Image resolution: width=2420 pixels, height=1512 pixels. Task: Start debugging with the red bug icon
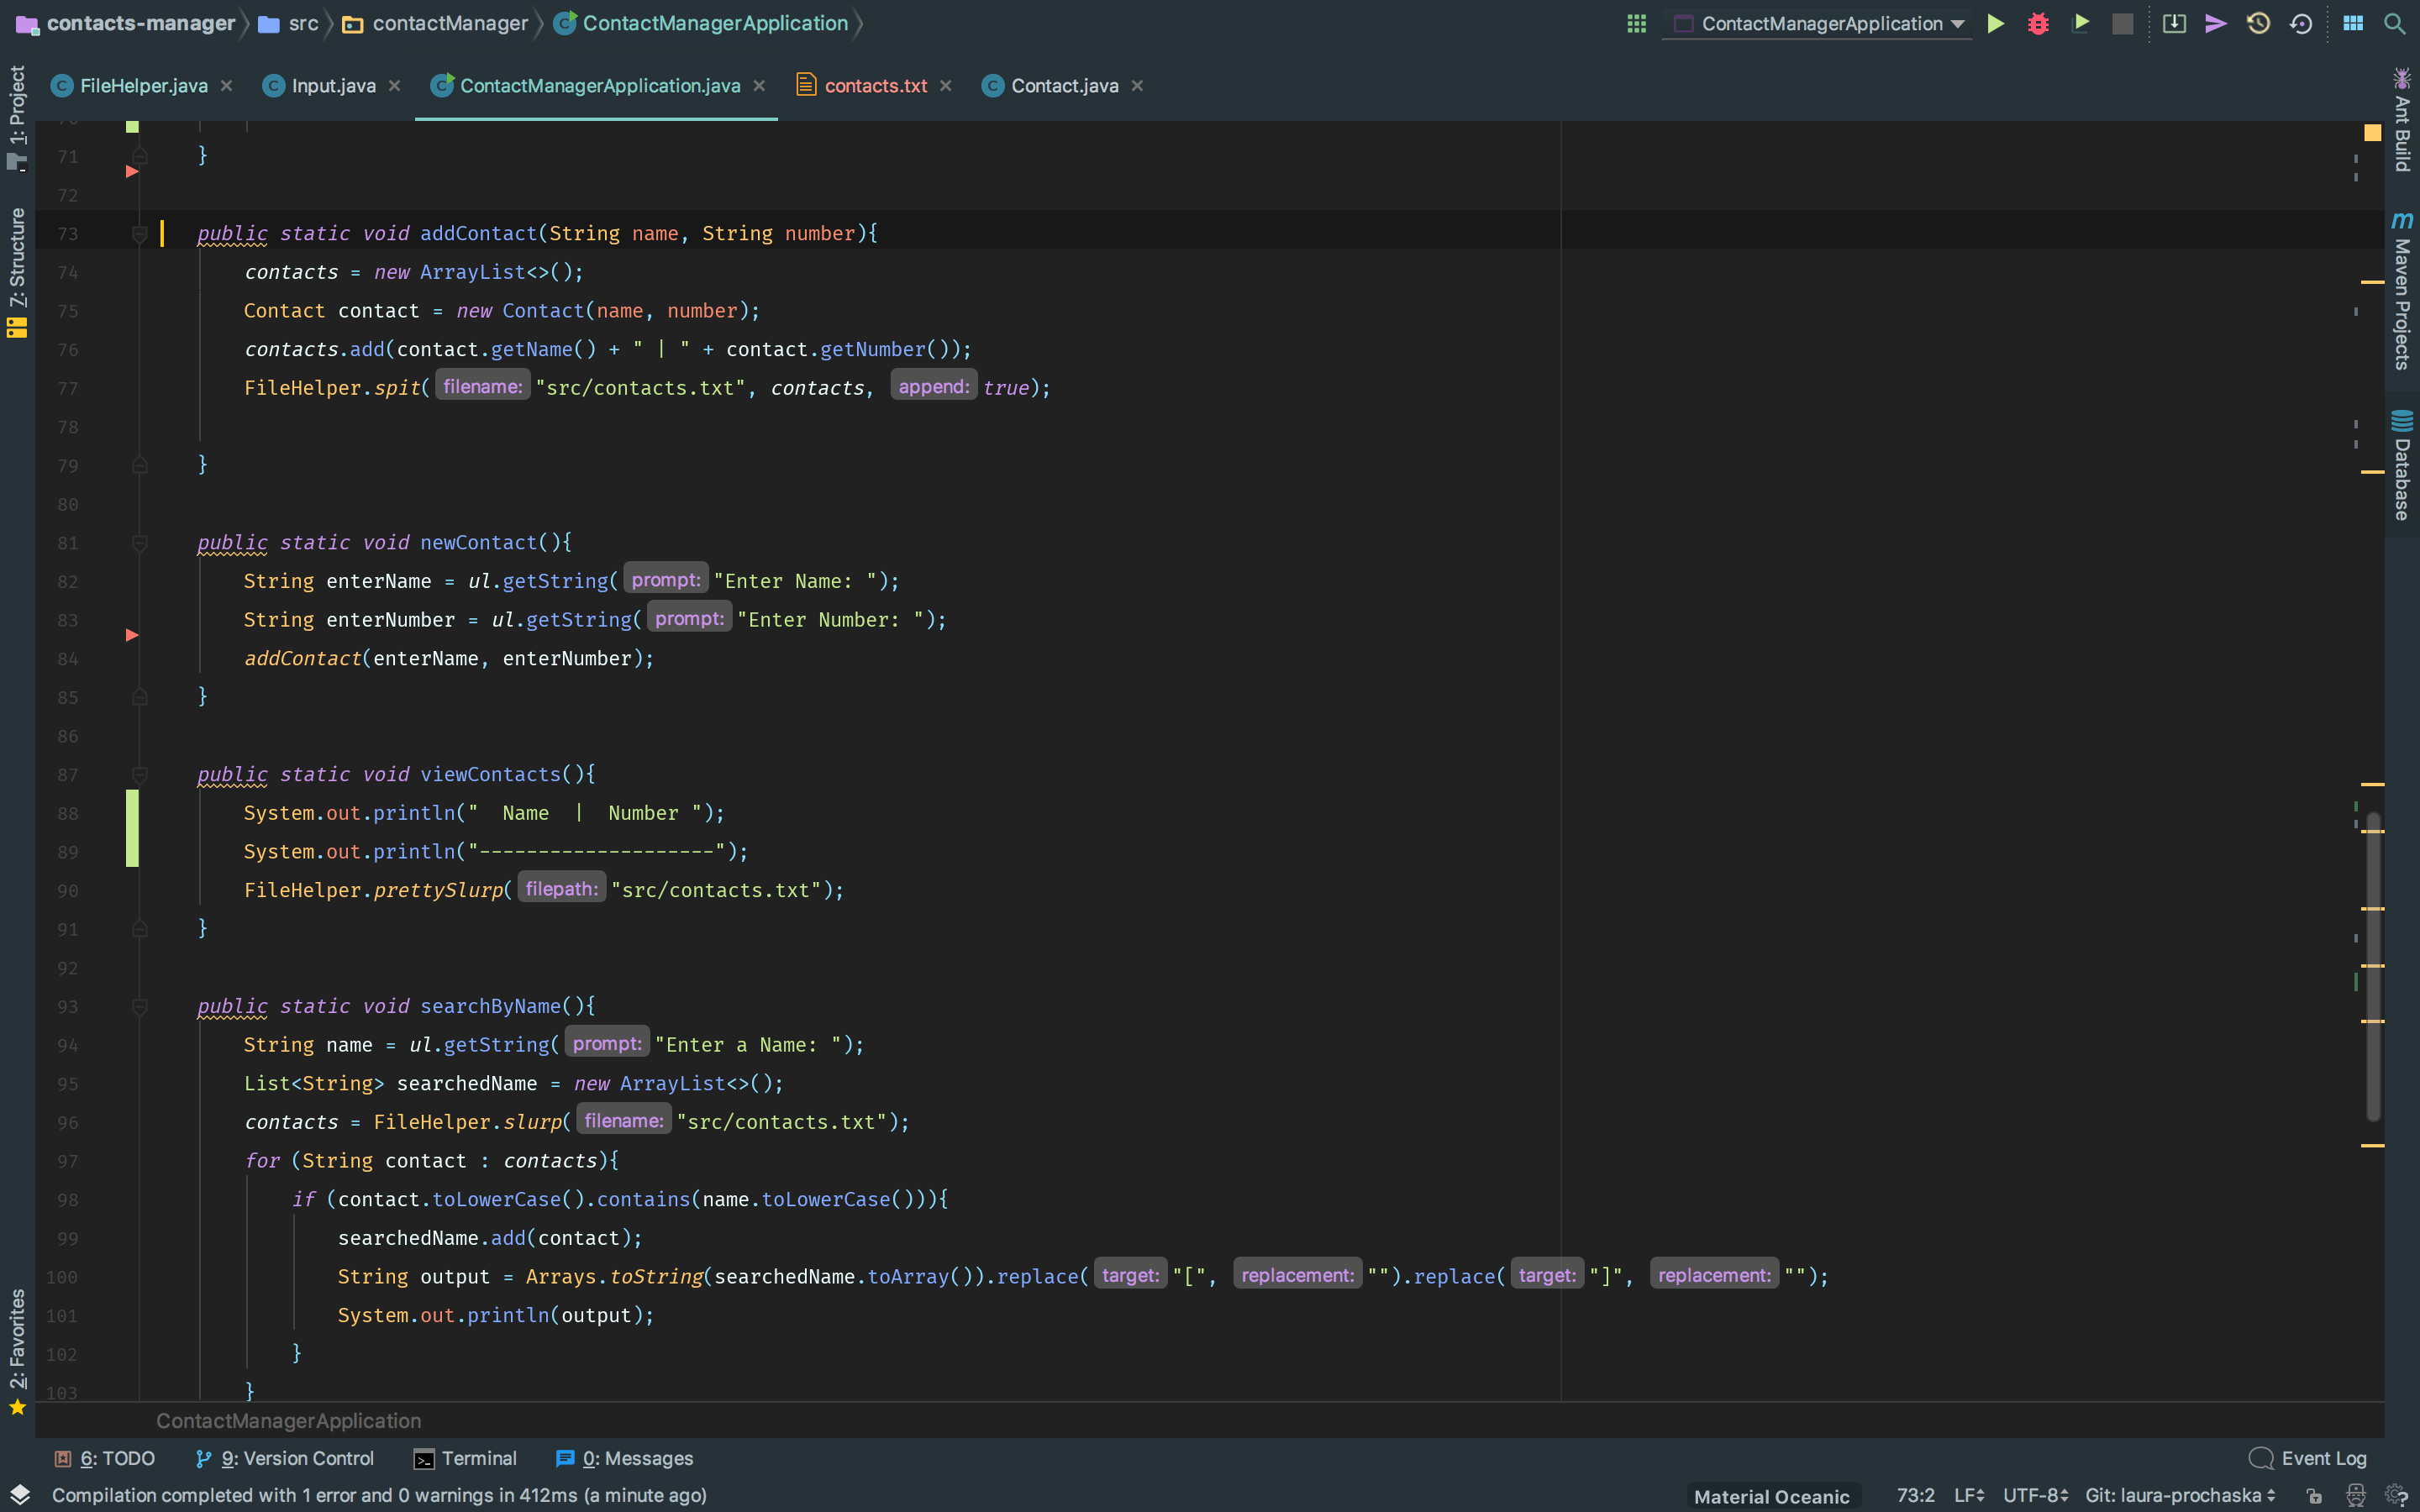pyautogui.click(x=2038, y=24)
